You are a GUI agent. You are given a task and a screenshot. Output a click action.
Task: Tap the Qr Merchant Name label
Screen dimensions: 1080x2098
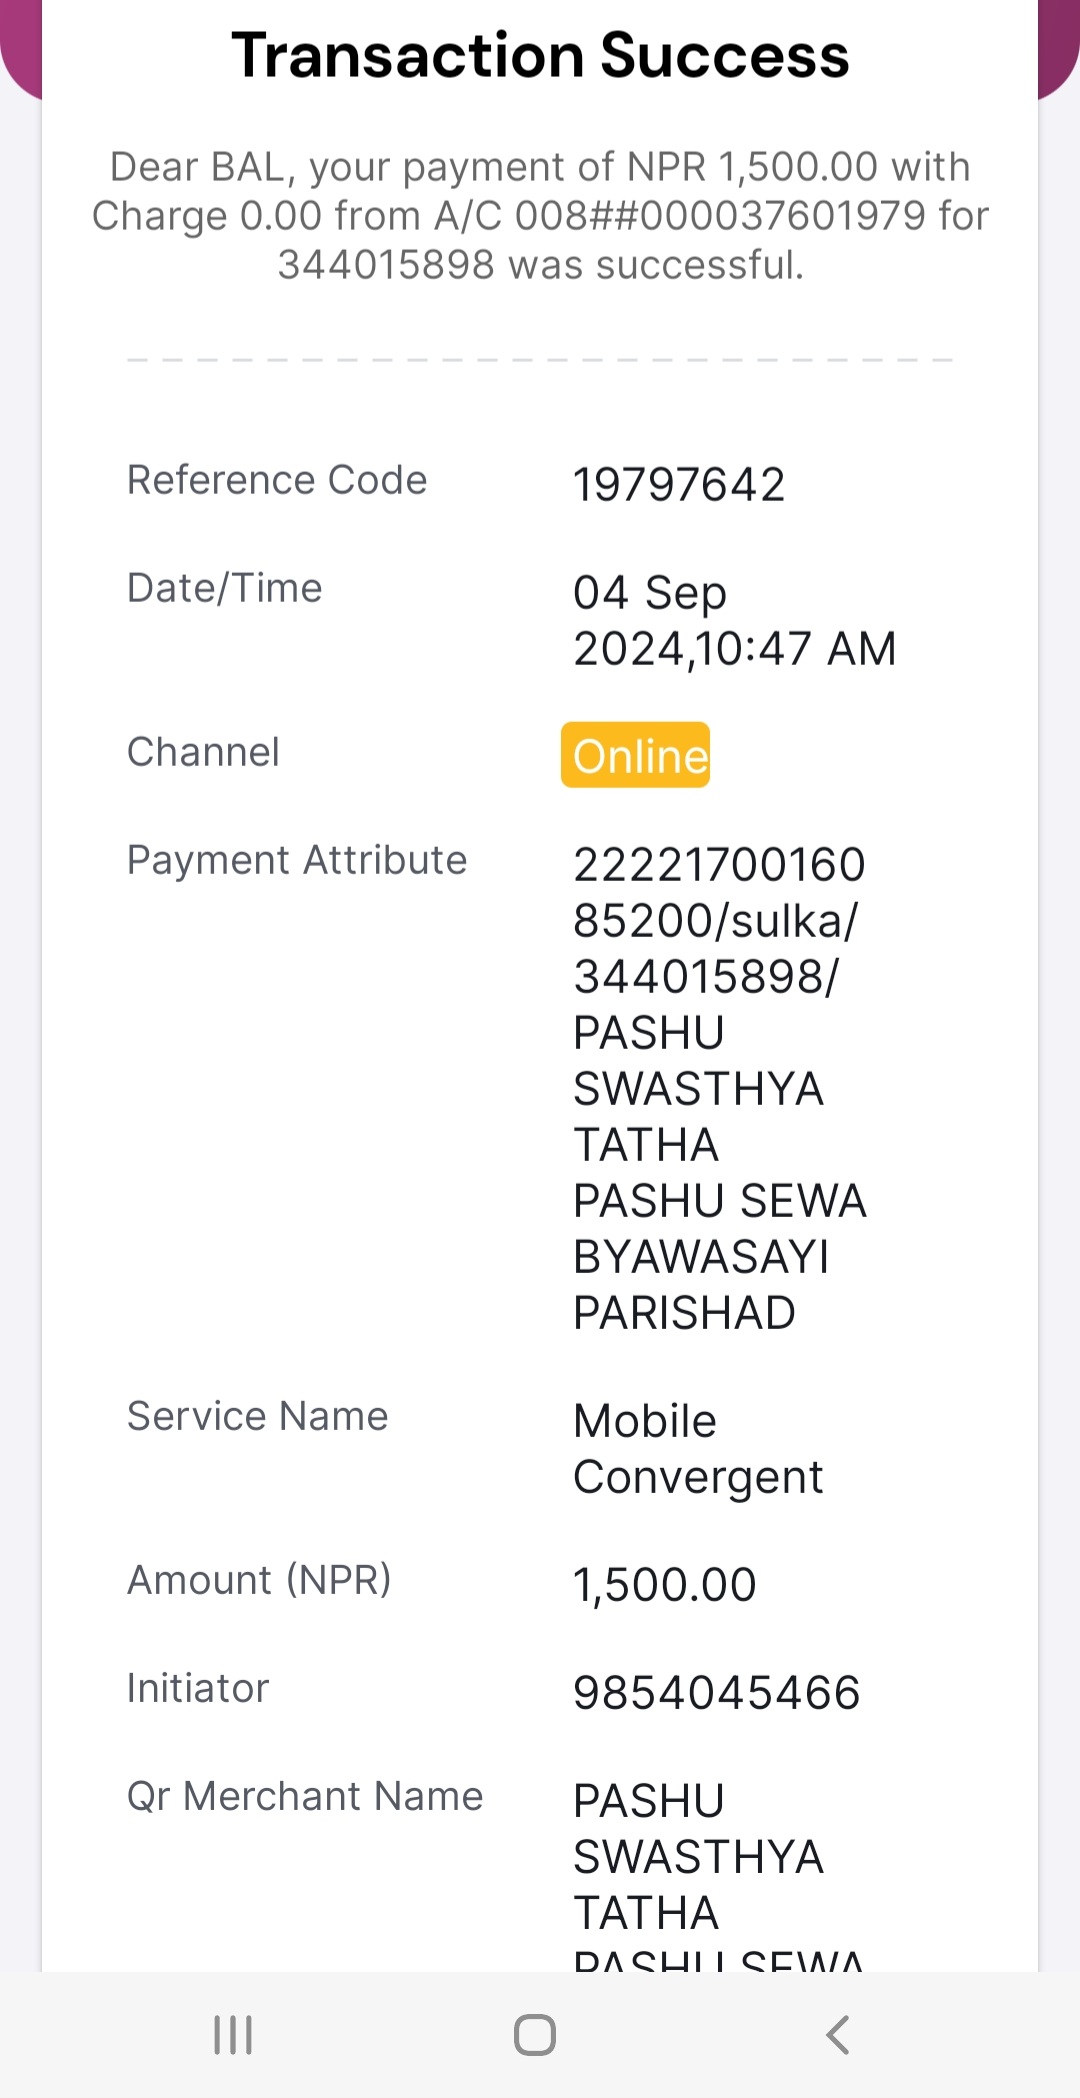tap(305, 1796)
